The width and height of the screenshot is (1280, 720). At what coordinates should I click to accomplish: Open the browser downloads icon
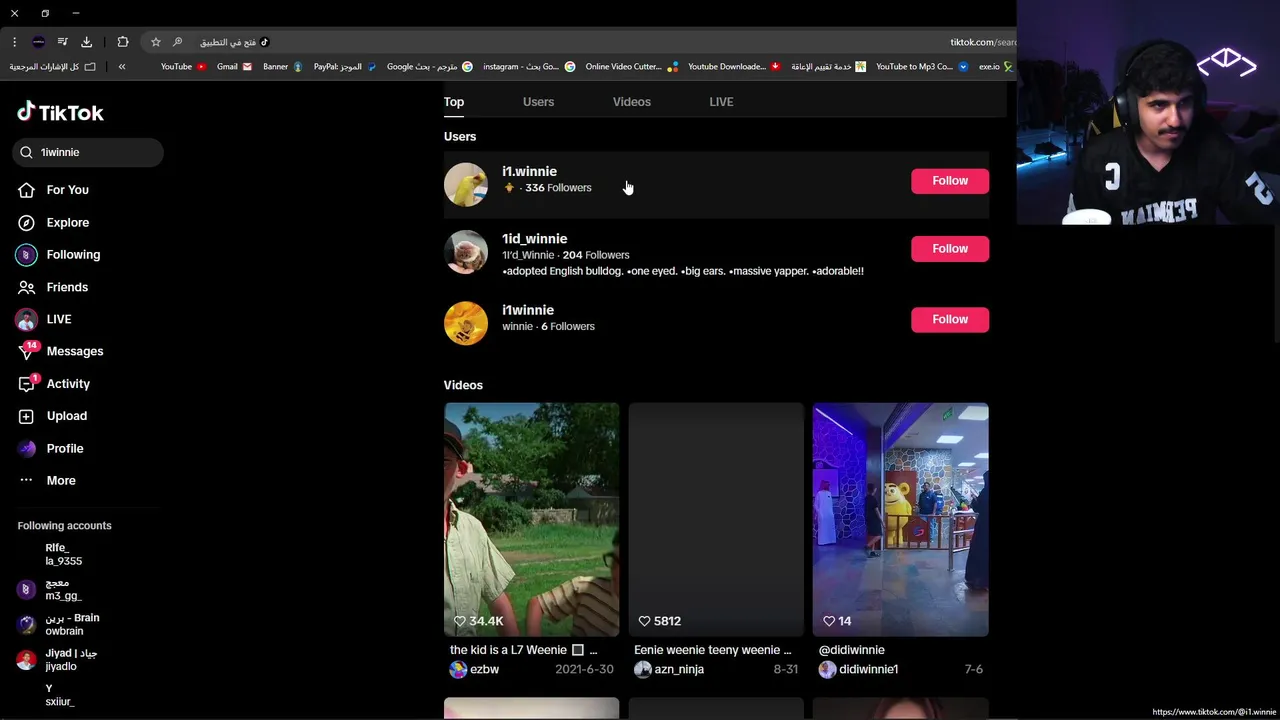tap(86, 42)
